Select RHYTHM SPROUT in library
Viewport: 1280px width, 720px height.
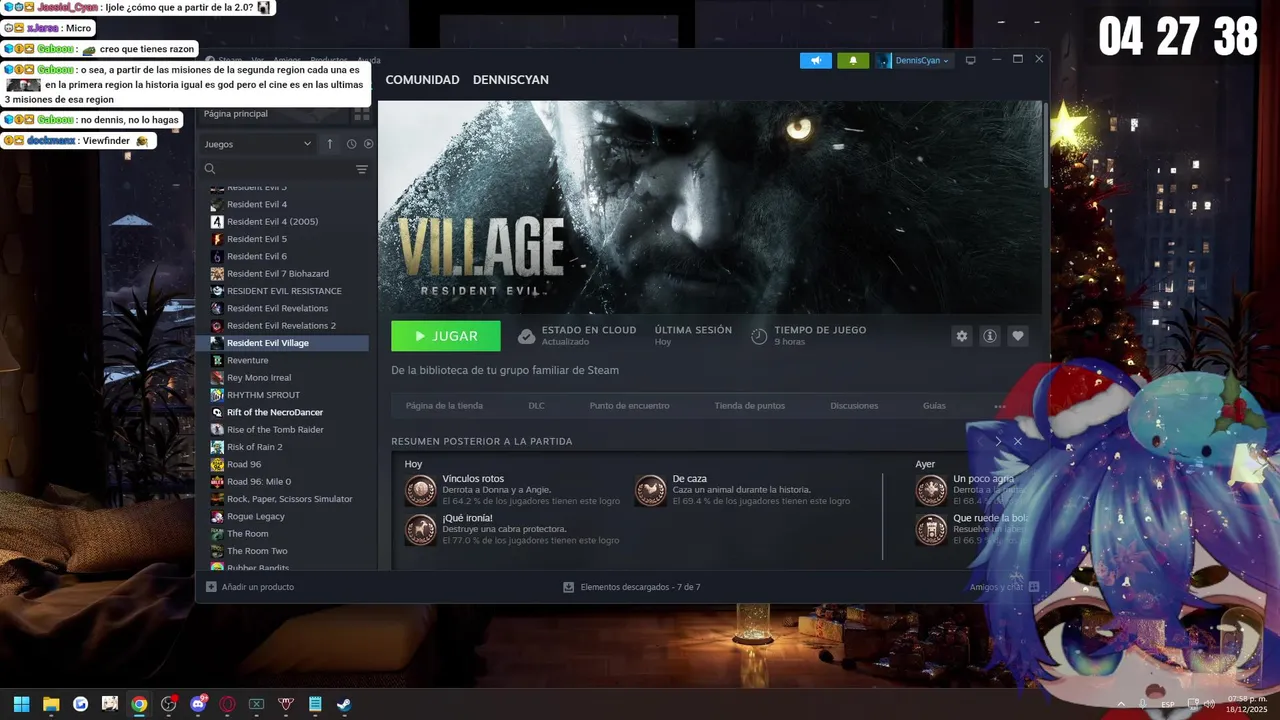pos(263,395)
